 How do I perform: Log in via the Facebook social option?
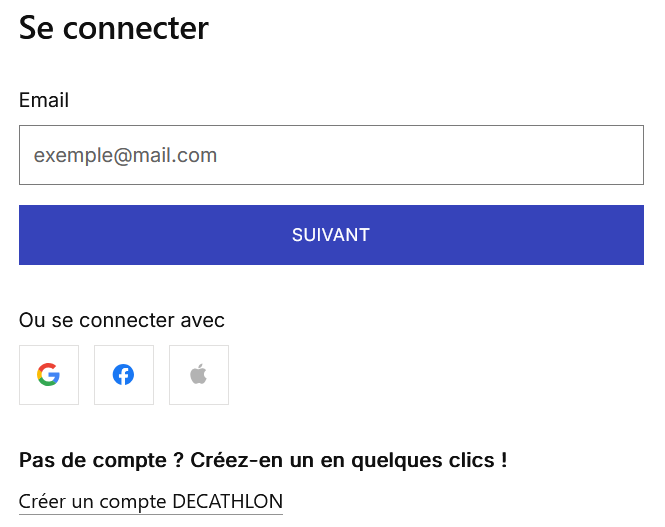124,375
